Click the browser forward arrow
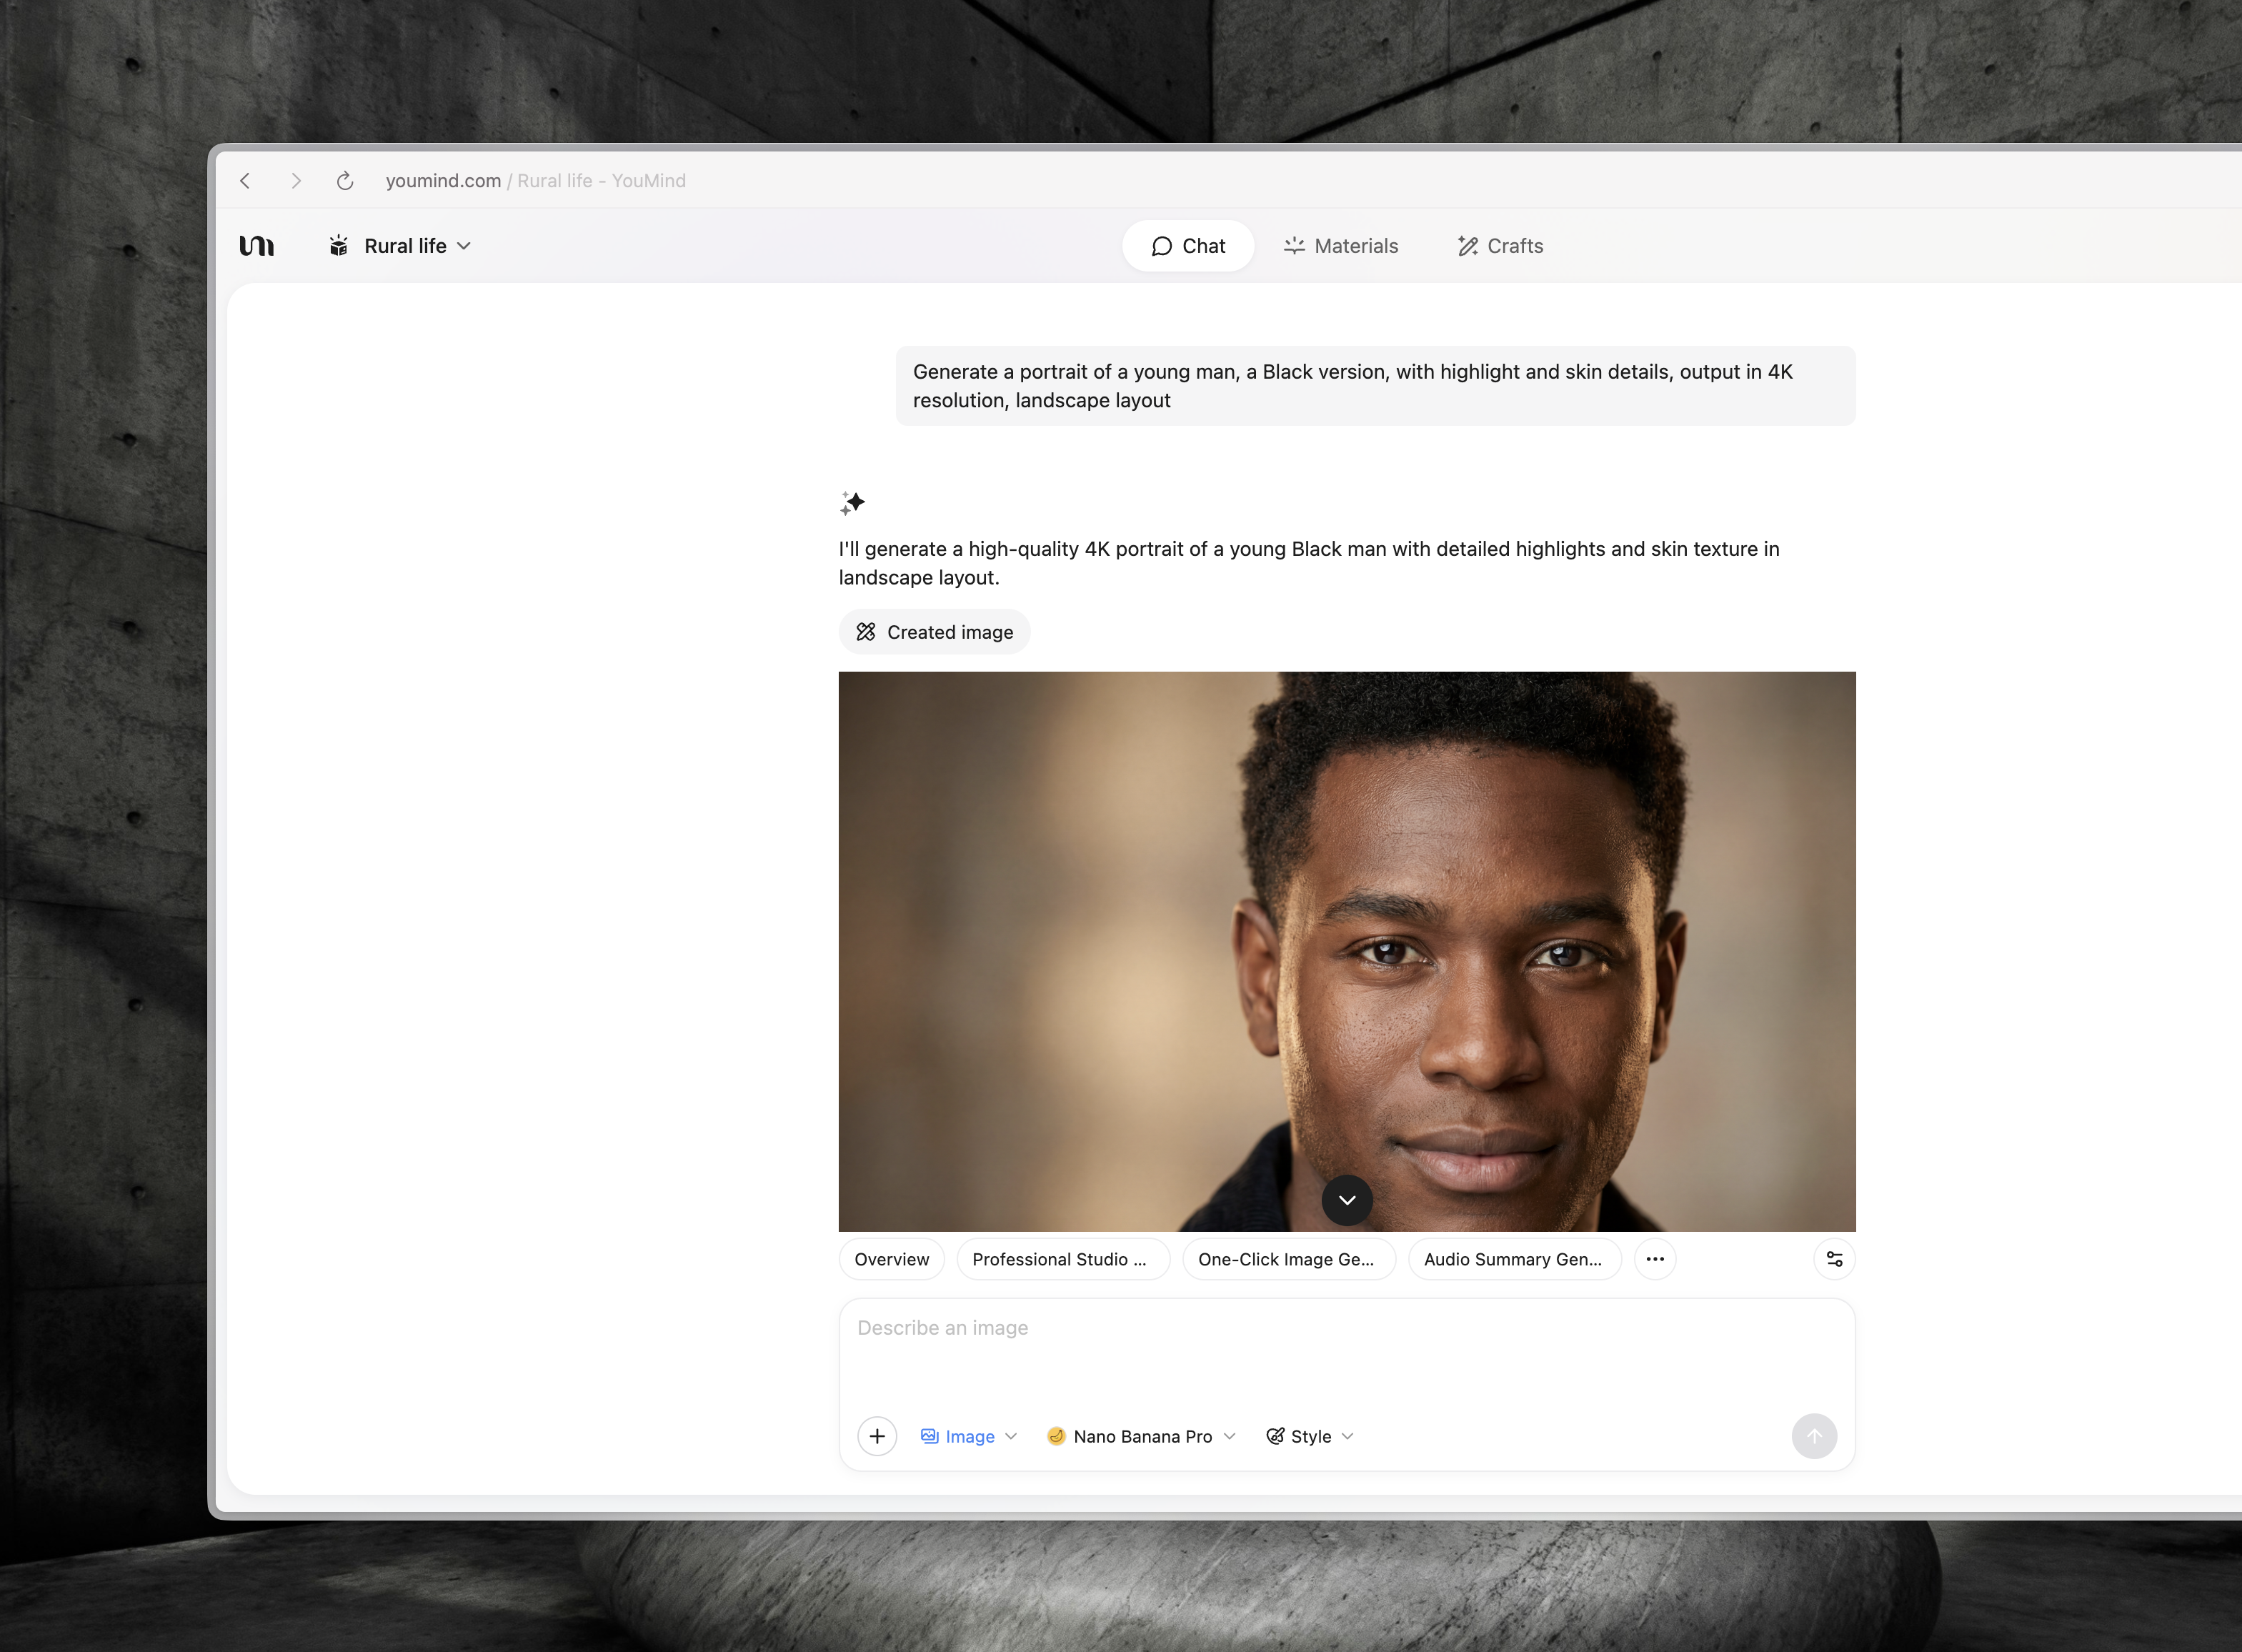Image resolution: width=2242 pixels, height=1652 pixels. pyautogui.click(x=296, y=181)
